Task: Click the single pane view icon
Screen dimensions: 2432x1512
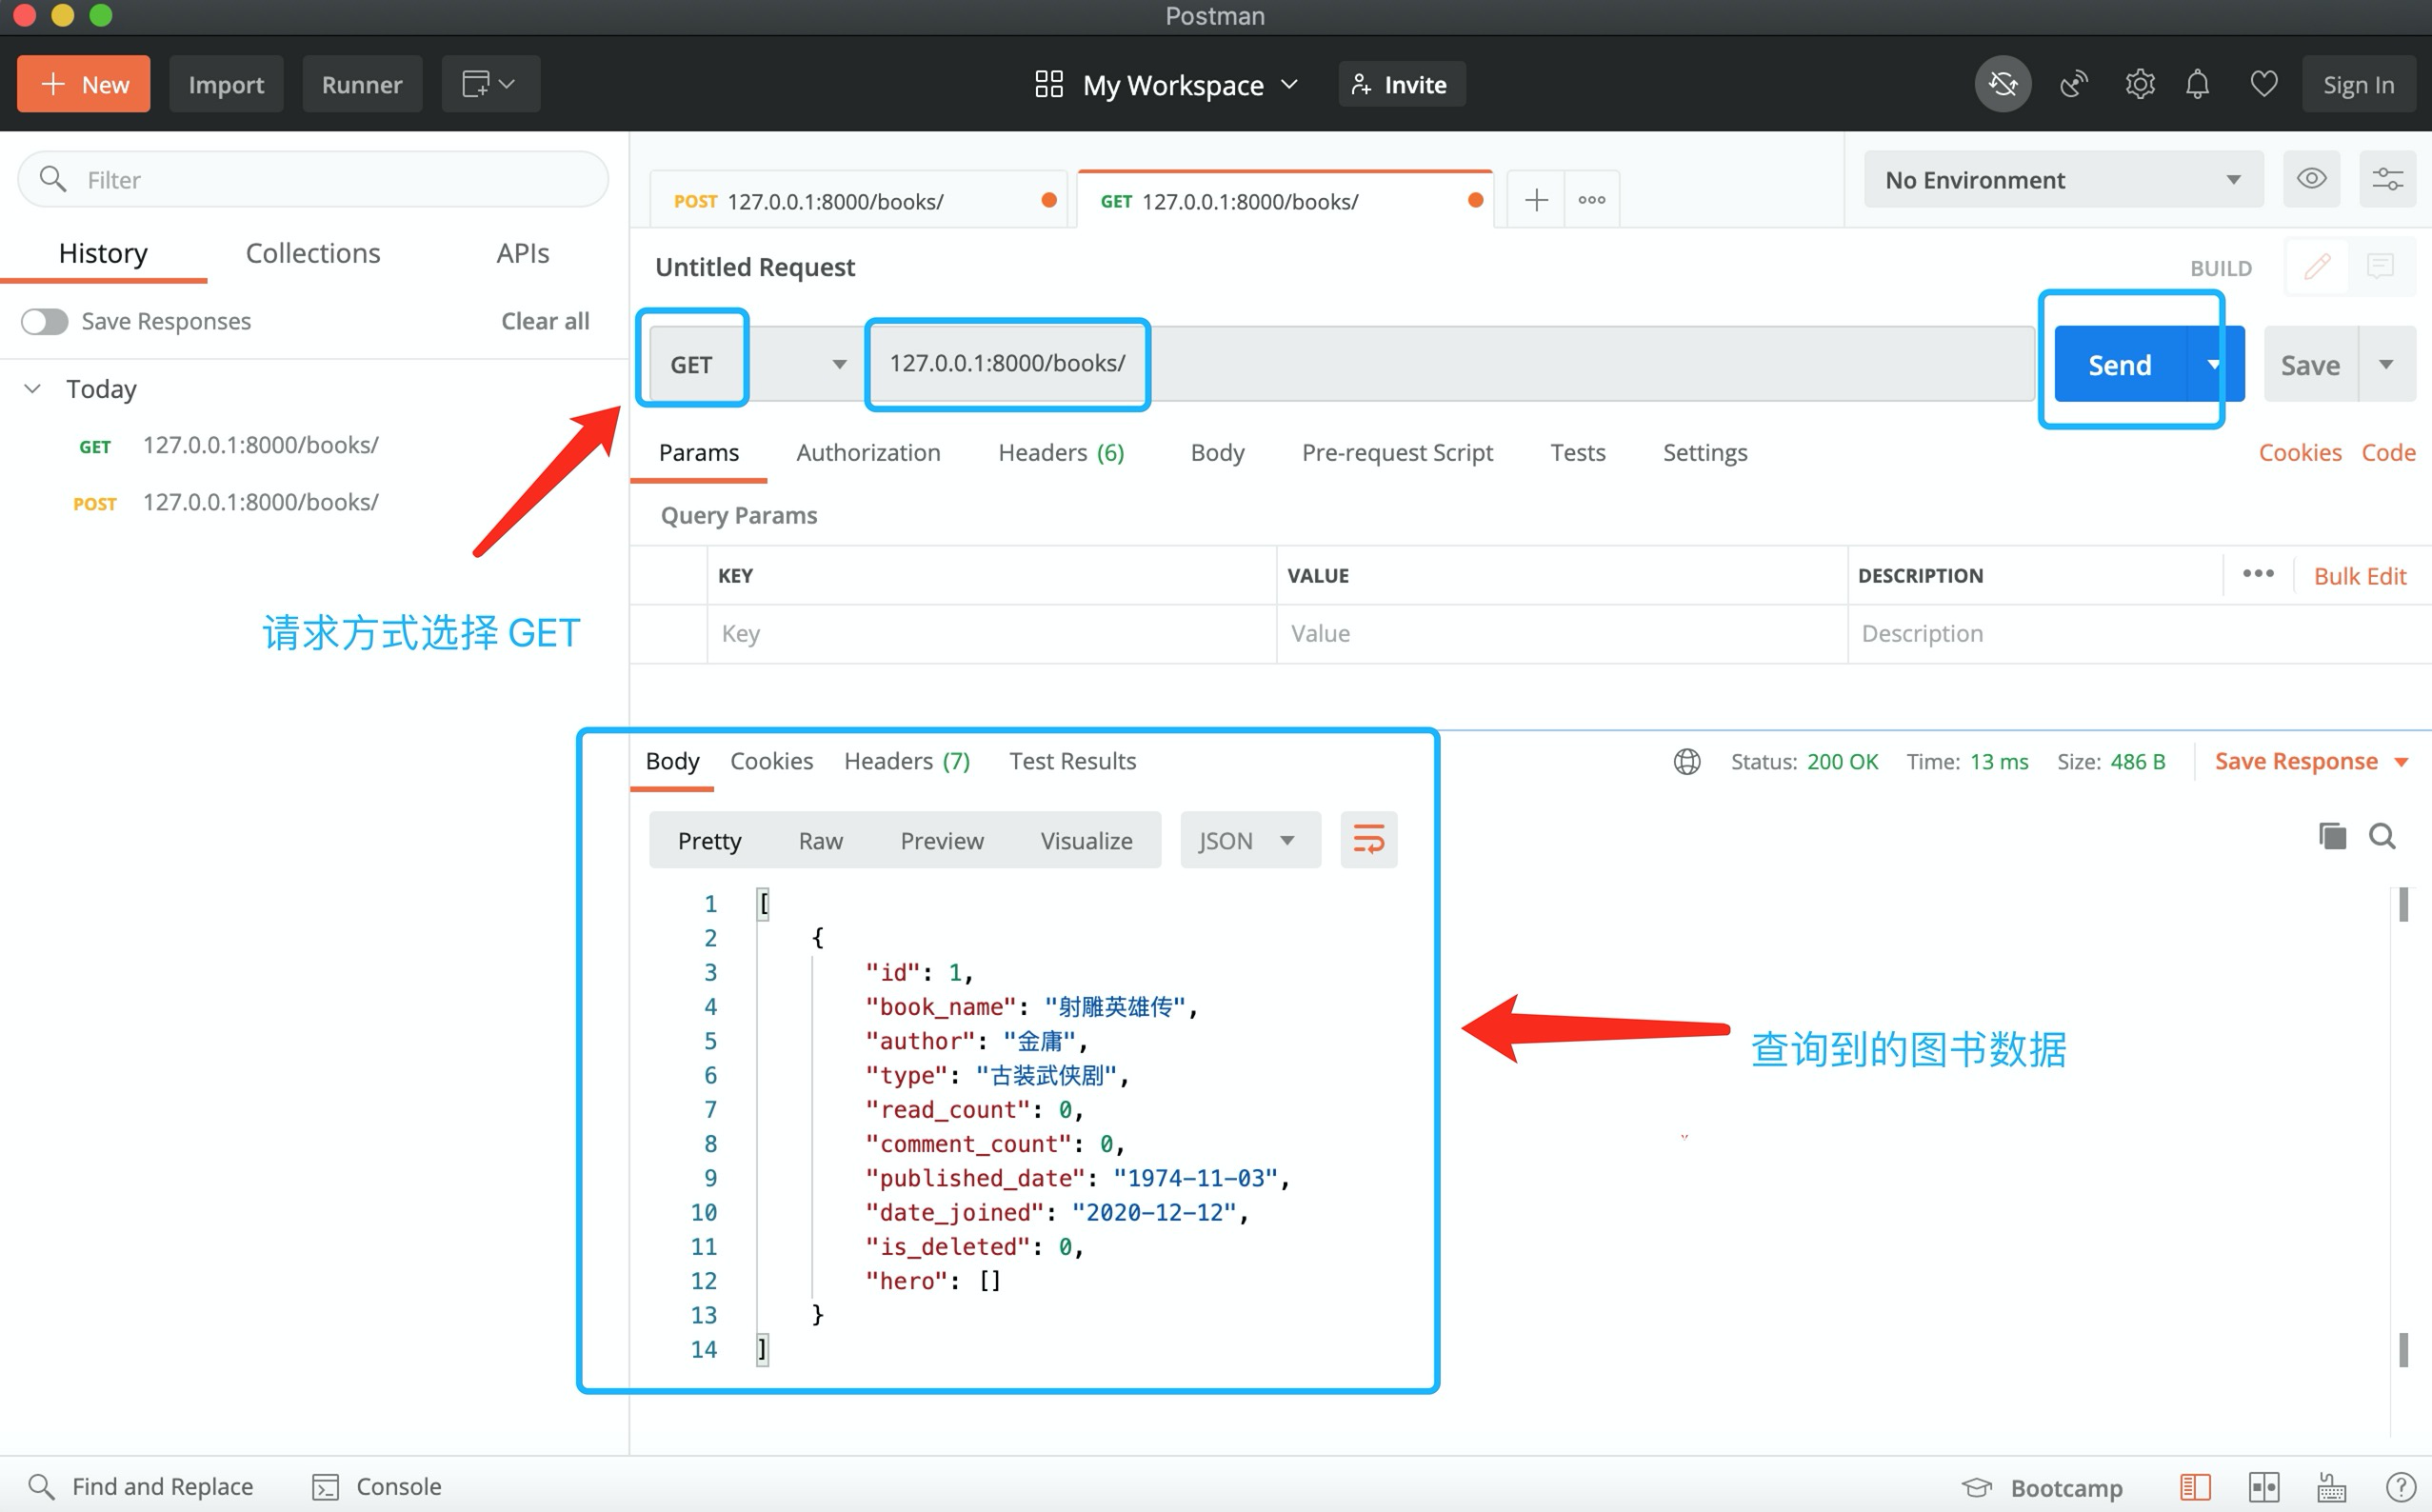Action: [2195, 1487]
